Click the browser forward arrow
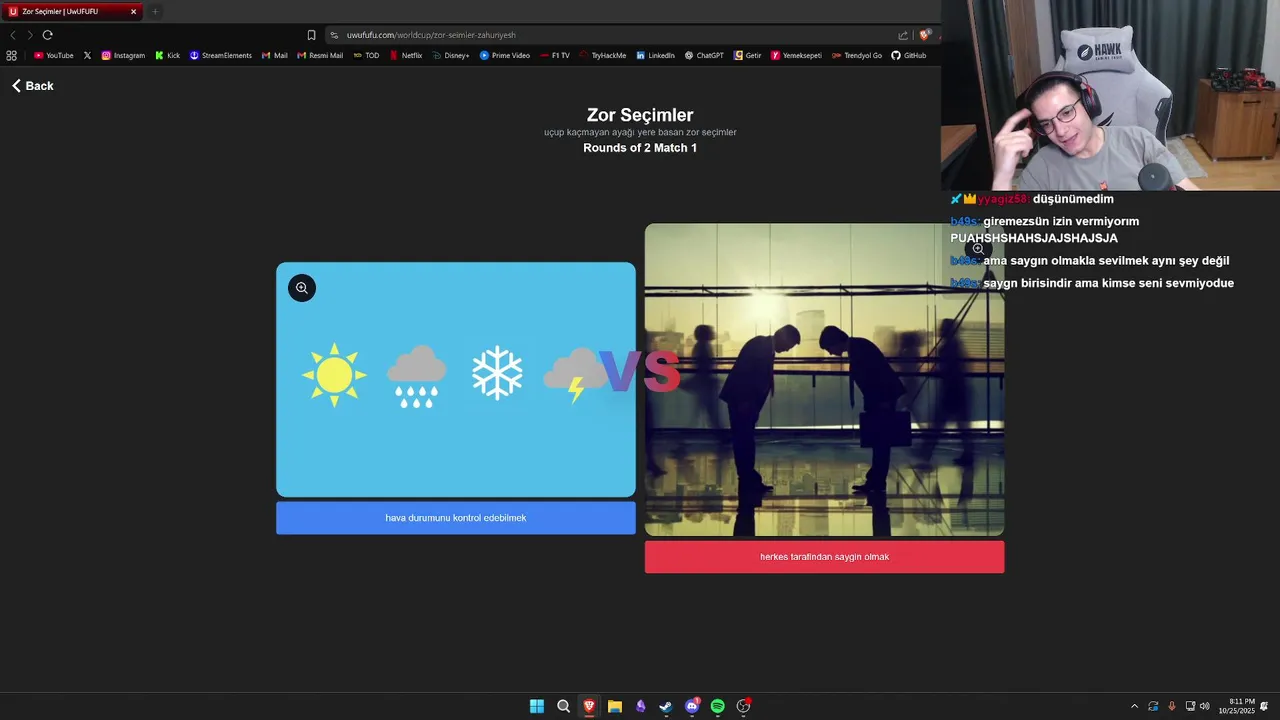The image size is (1280, 720). [x=30, y=35]
